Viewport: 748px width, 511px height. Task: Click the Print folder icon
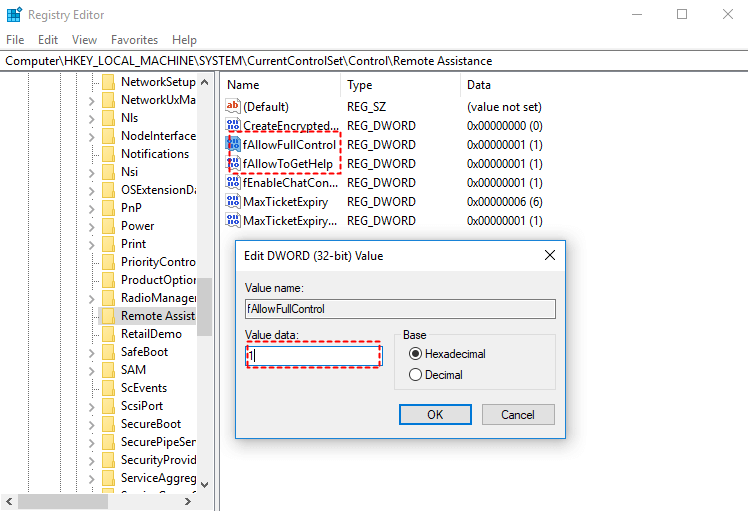[x=109, y=244]
